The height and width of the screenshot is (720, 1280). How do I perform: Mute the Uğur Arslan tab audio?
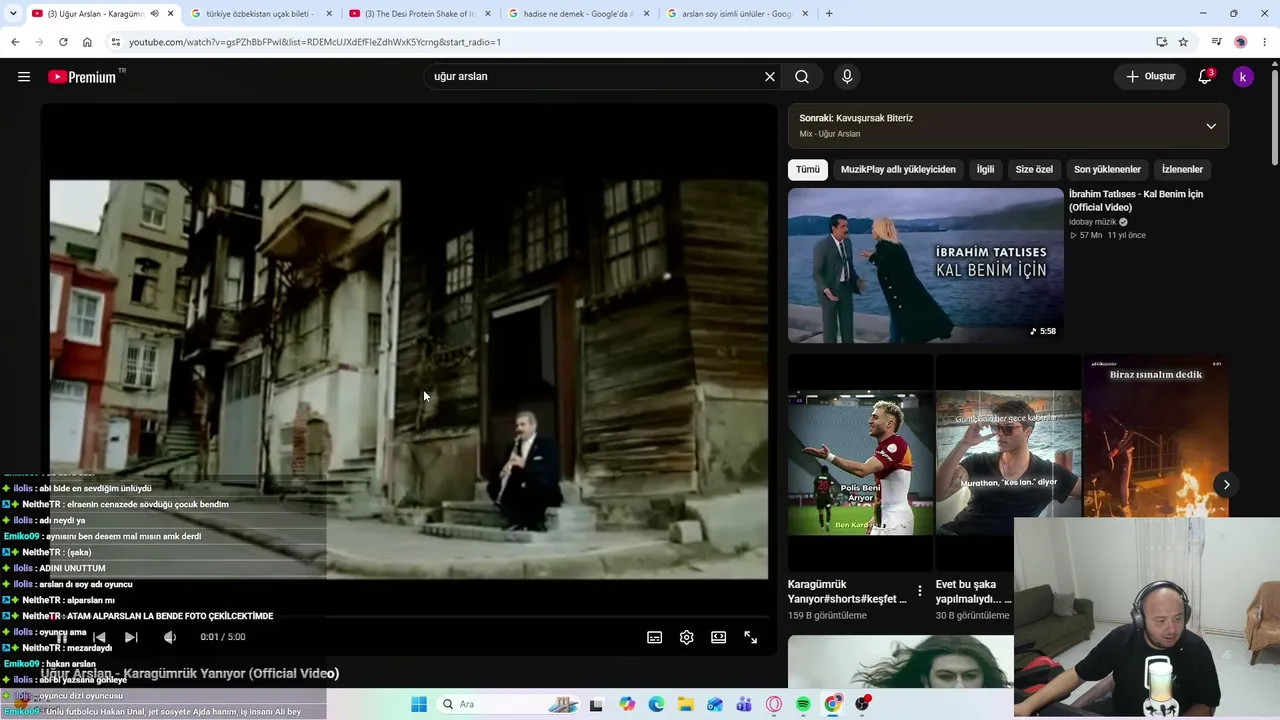click(154, 14)
